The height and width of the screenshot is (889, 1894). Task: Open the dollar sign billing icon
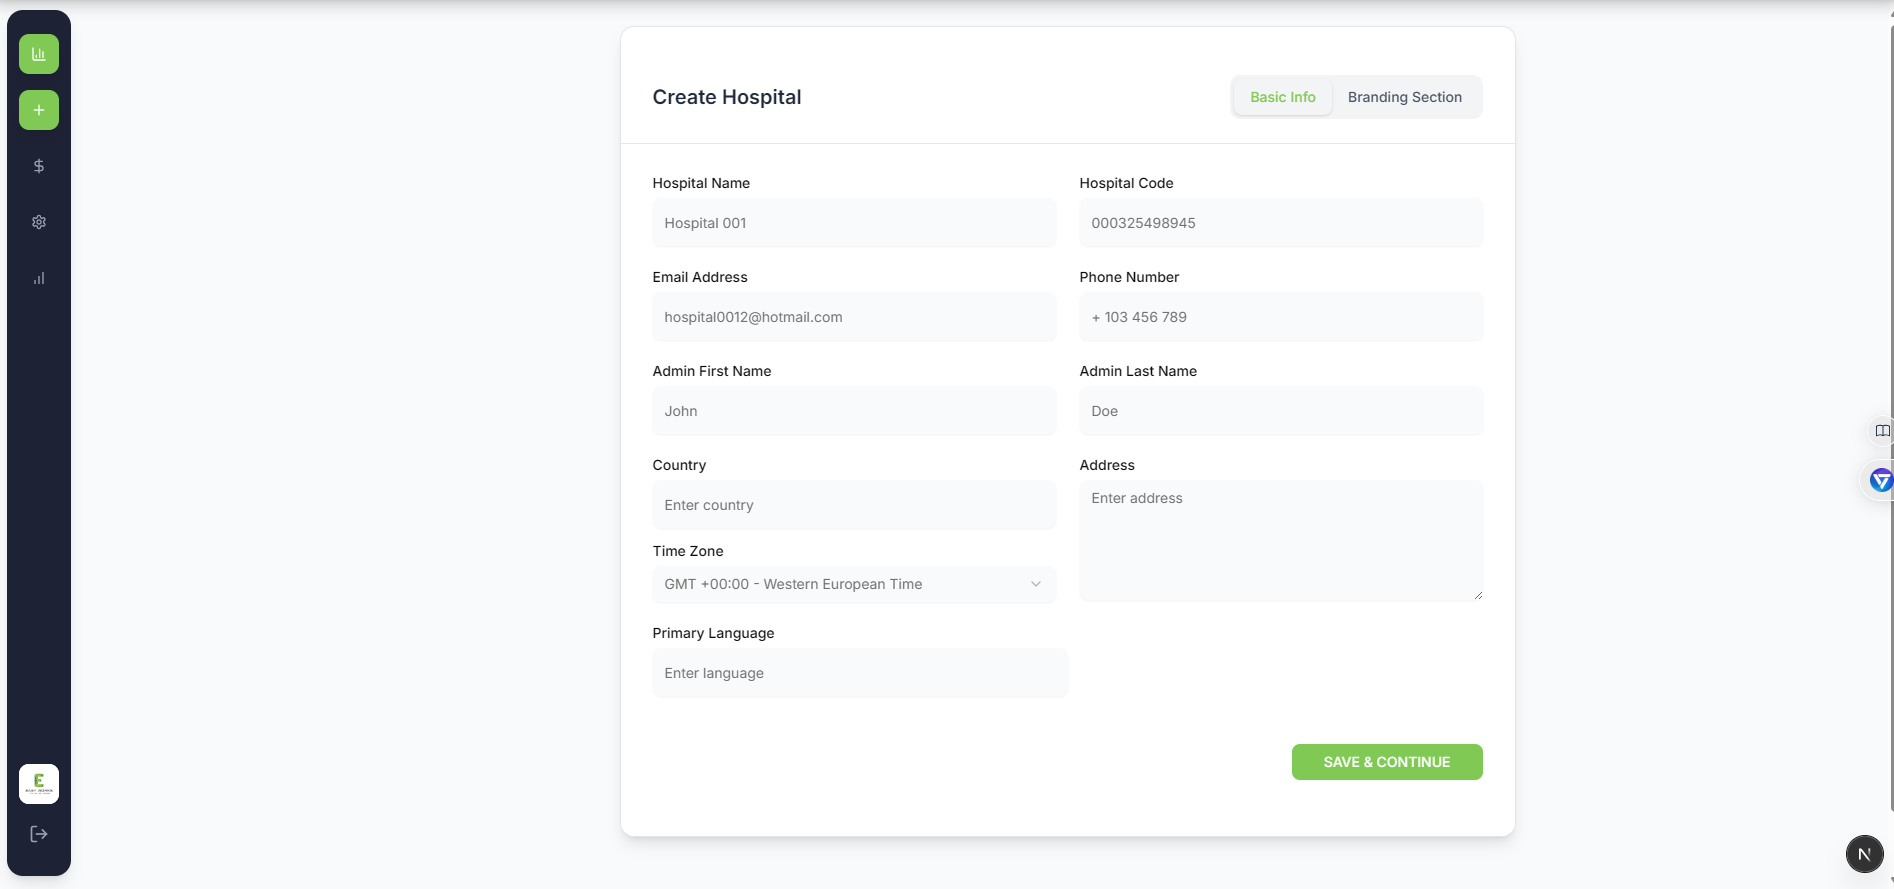(39, 166)
